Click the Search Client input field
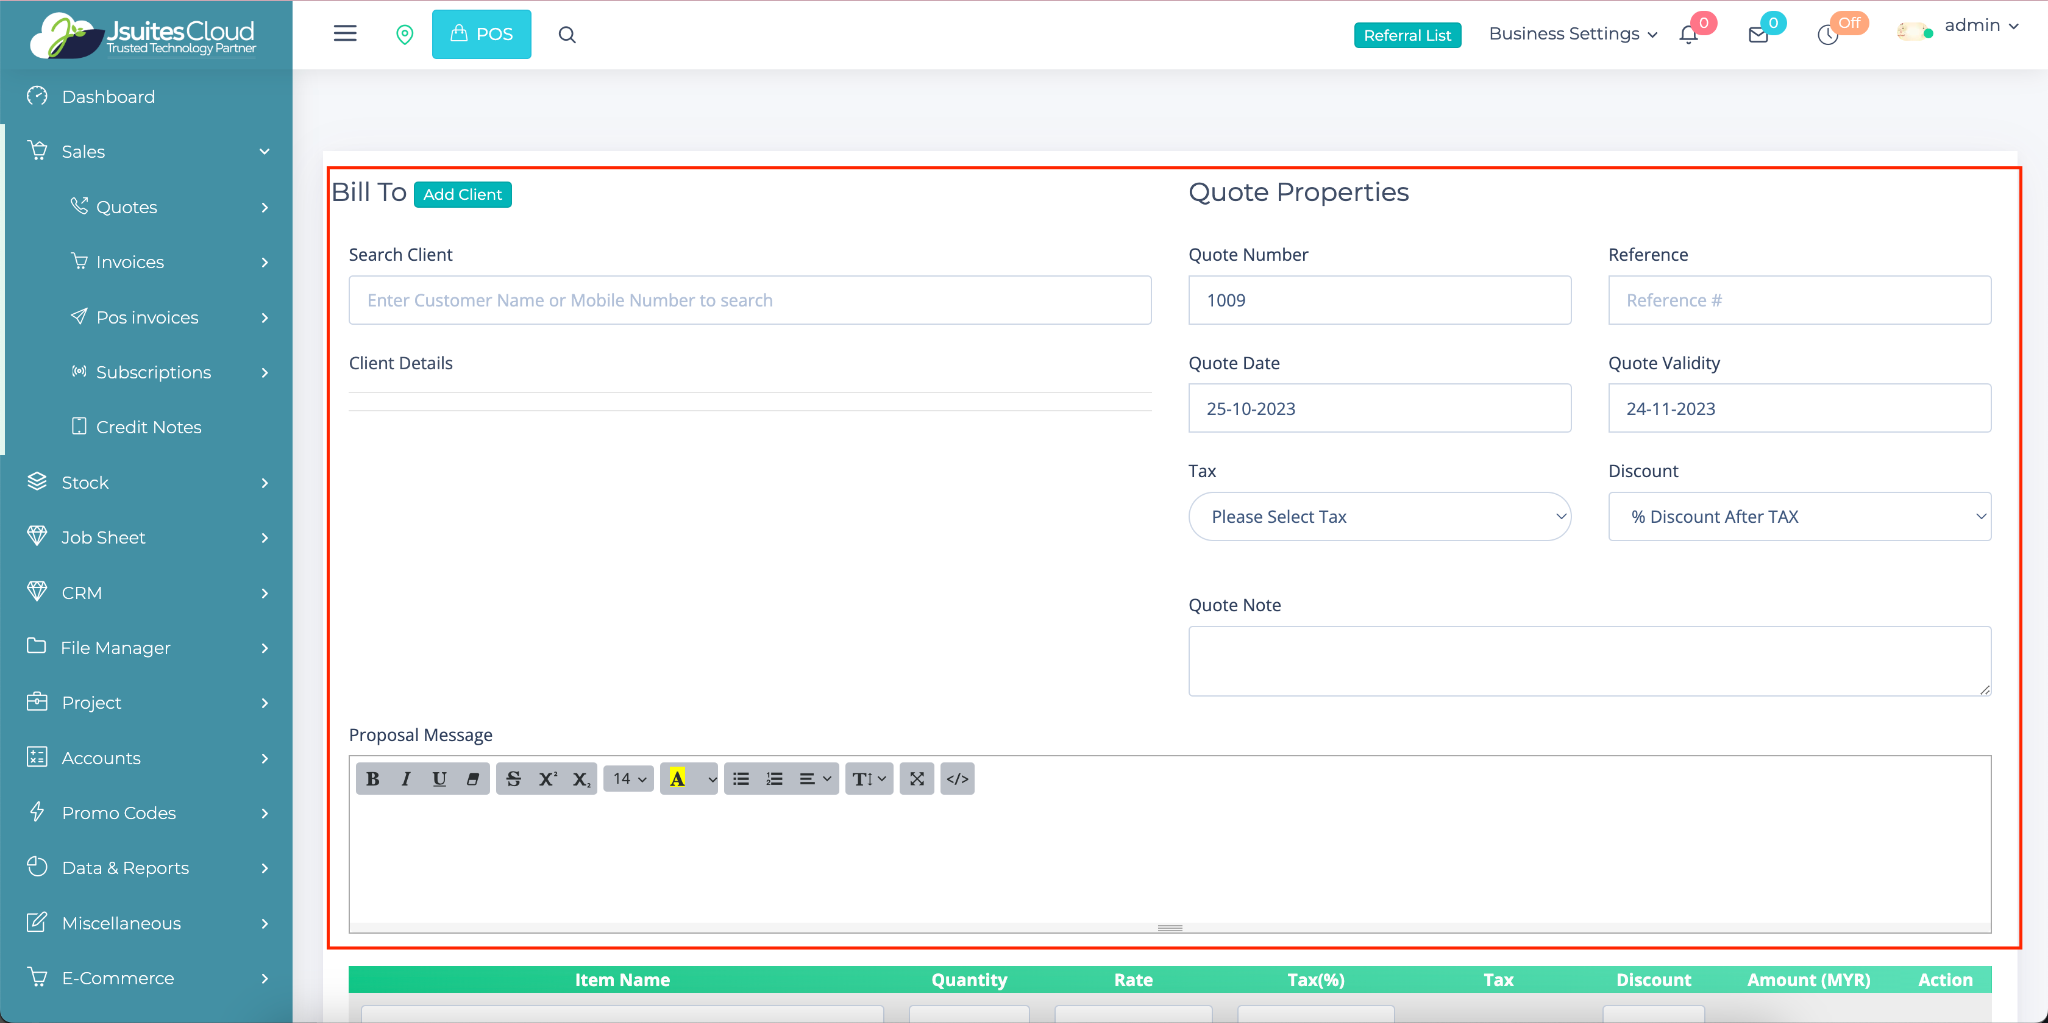2048x1023 pixels. click(750, 300)
